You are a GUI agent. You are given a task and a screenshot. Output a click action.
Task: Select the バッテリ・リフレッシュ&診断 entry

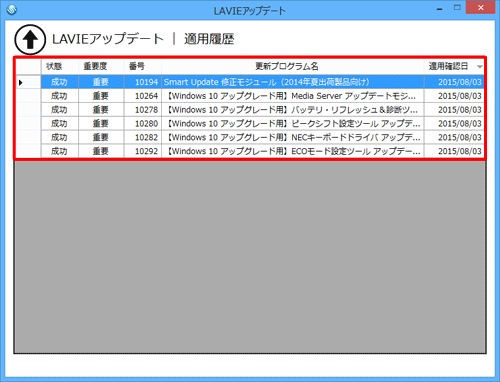tap(293, 110)
